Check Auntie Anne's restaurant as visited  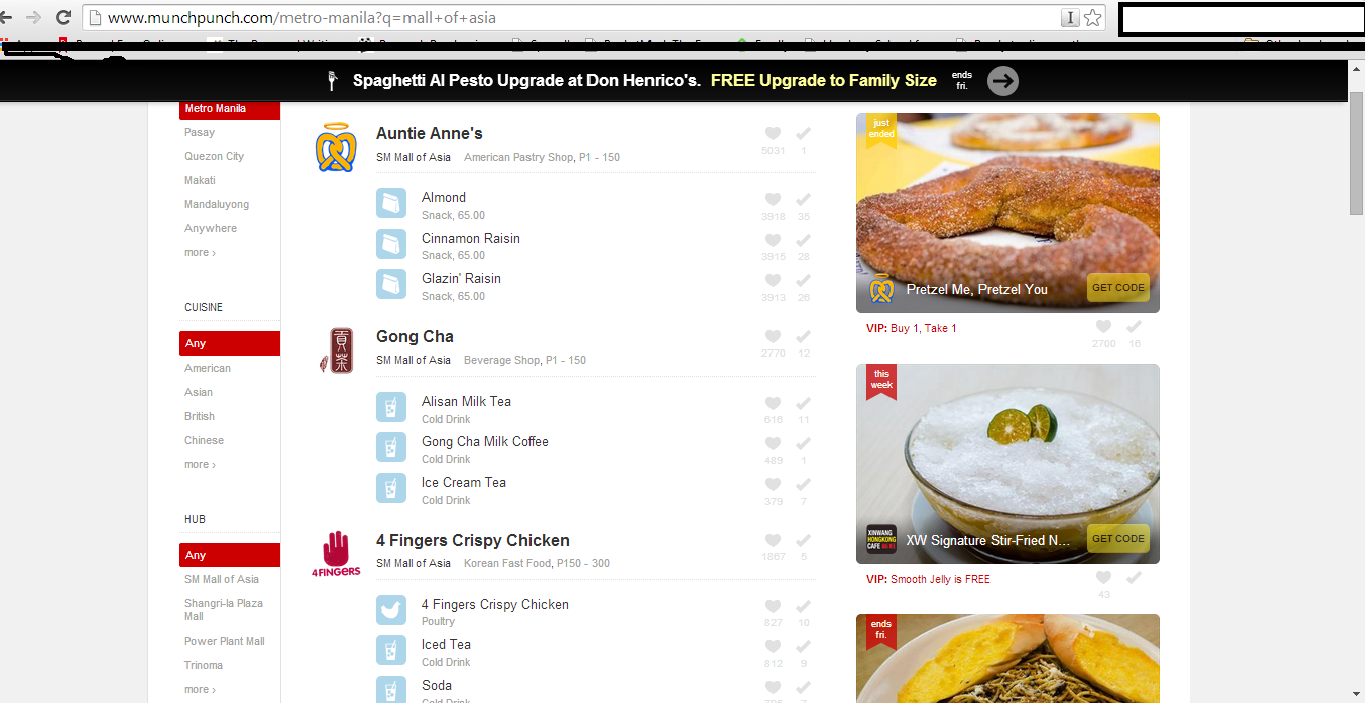pyautogui.click(x=804, y=134)
